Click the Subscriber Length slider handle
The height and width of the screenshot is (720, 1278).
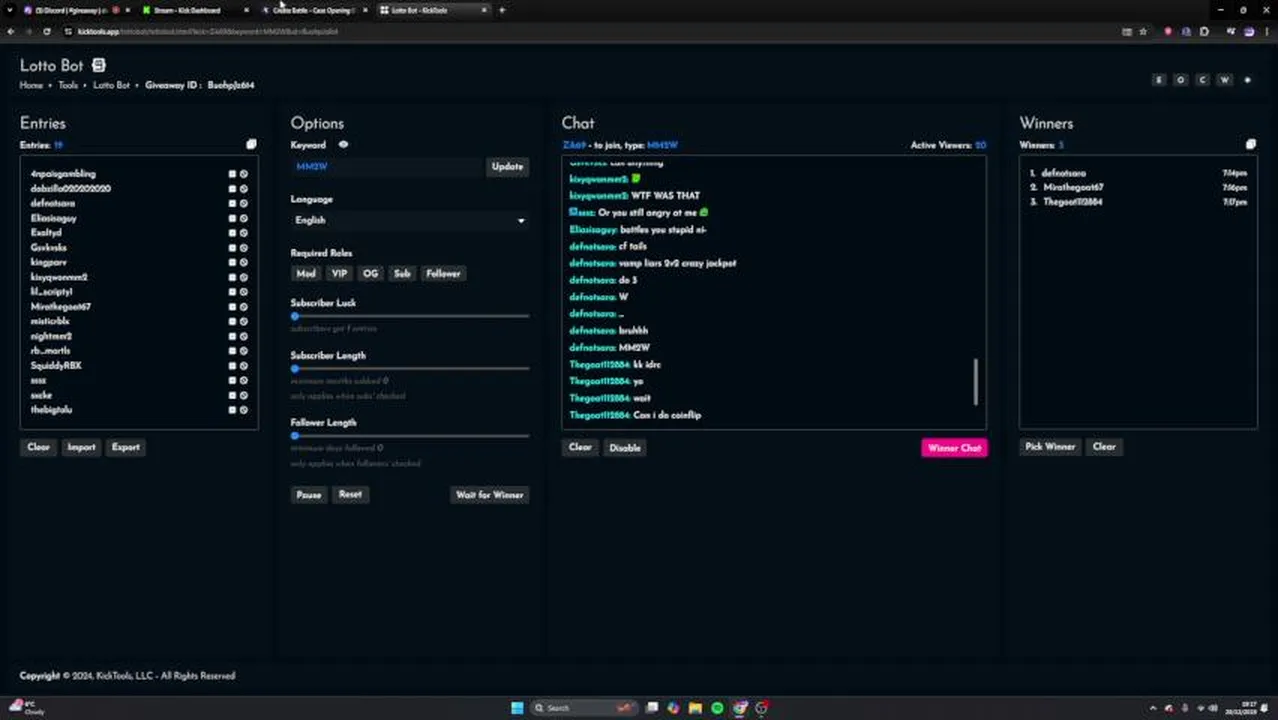point(295,369)
